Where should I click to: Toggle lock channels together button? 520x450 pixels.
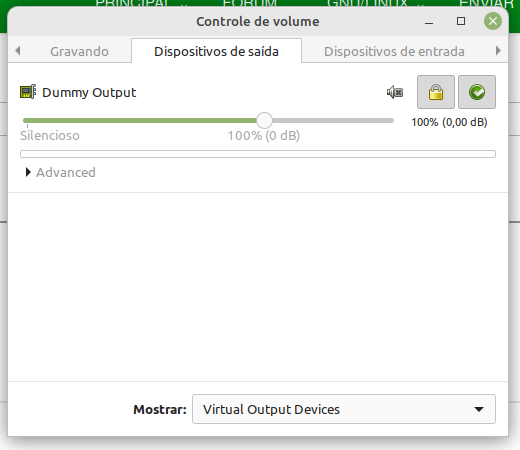pos(436,92)
